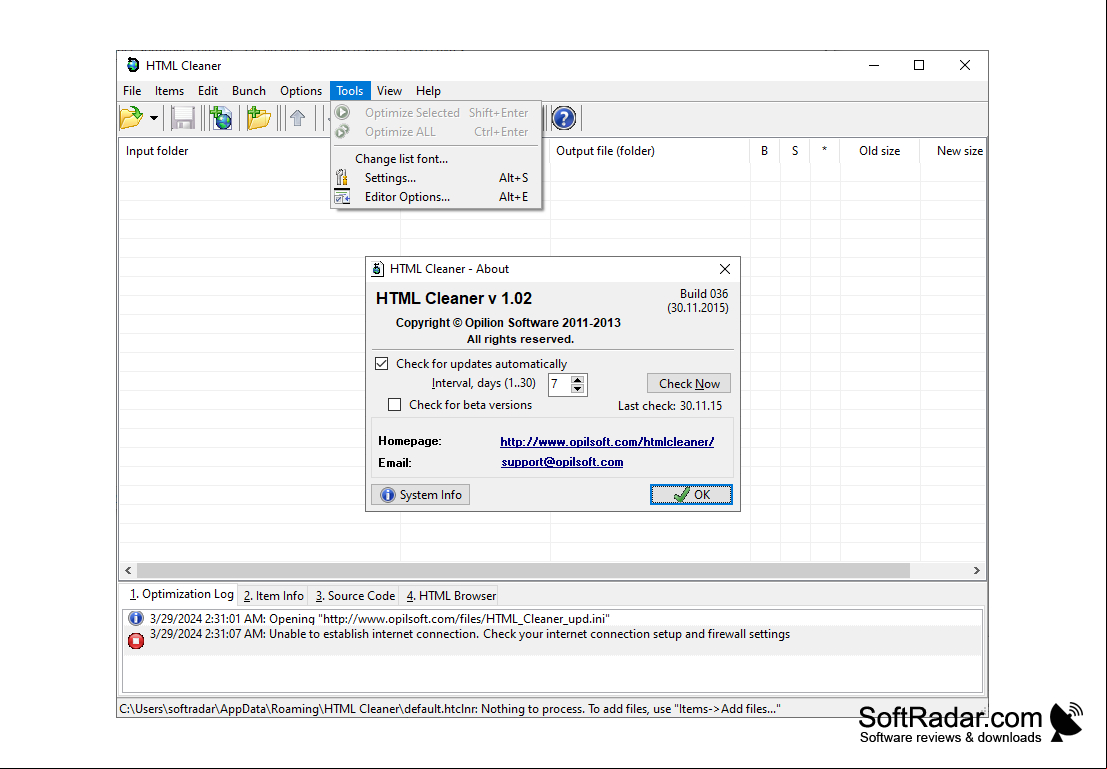This screenshot has width=1107, height=769.
Task: Increase the interval days with up arrow
Action: click(x=578, y=380)
